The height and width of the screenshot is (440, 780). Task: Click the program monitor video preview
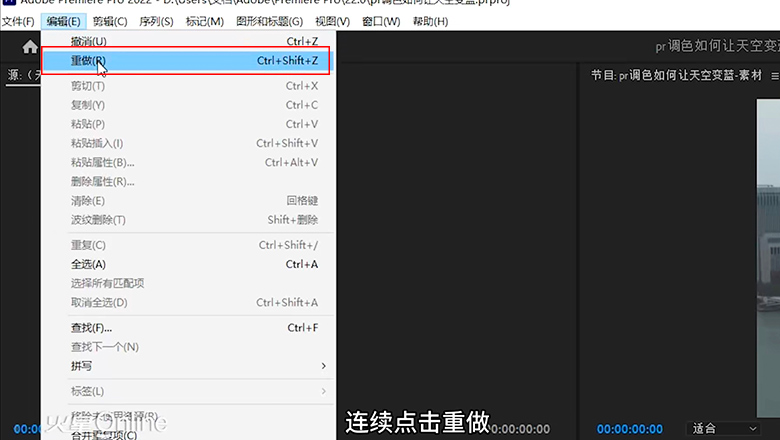(768, 258)
